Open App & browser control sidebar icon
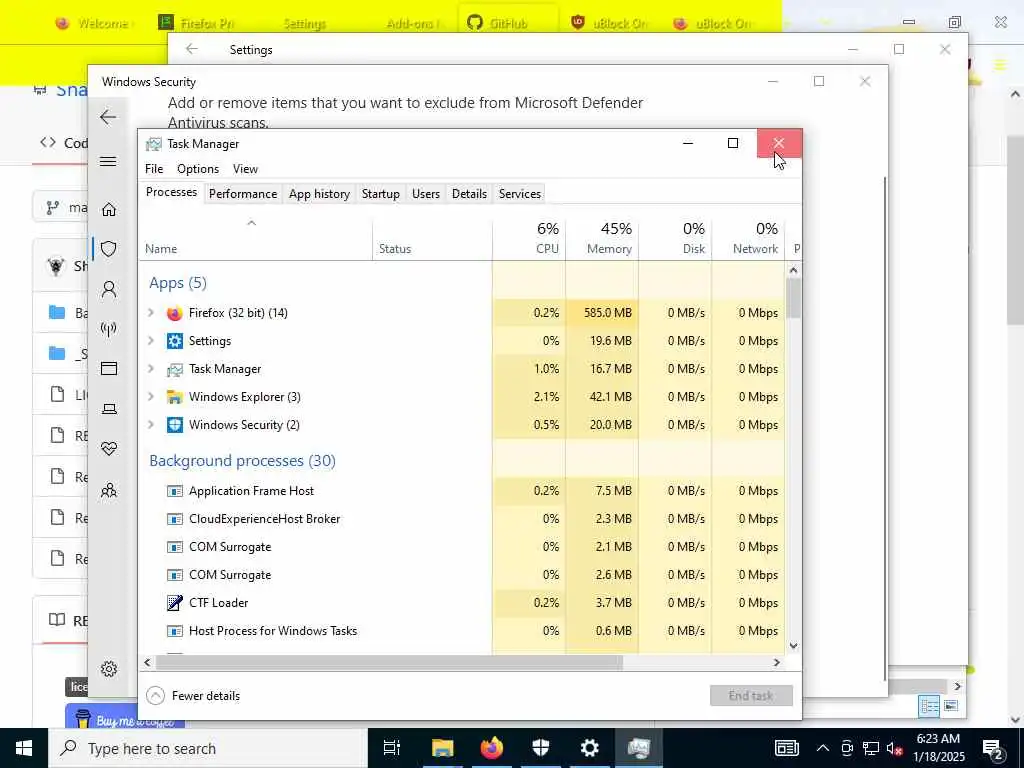 tap(109, 369)
